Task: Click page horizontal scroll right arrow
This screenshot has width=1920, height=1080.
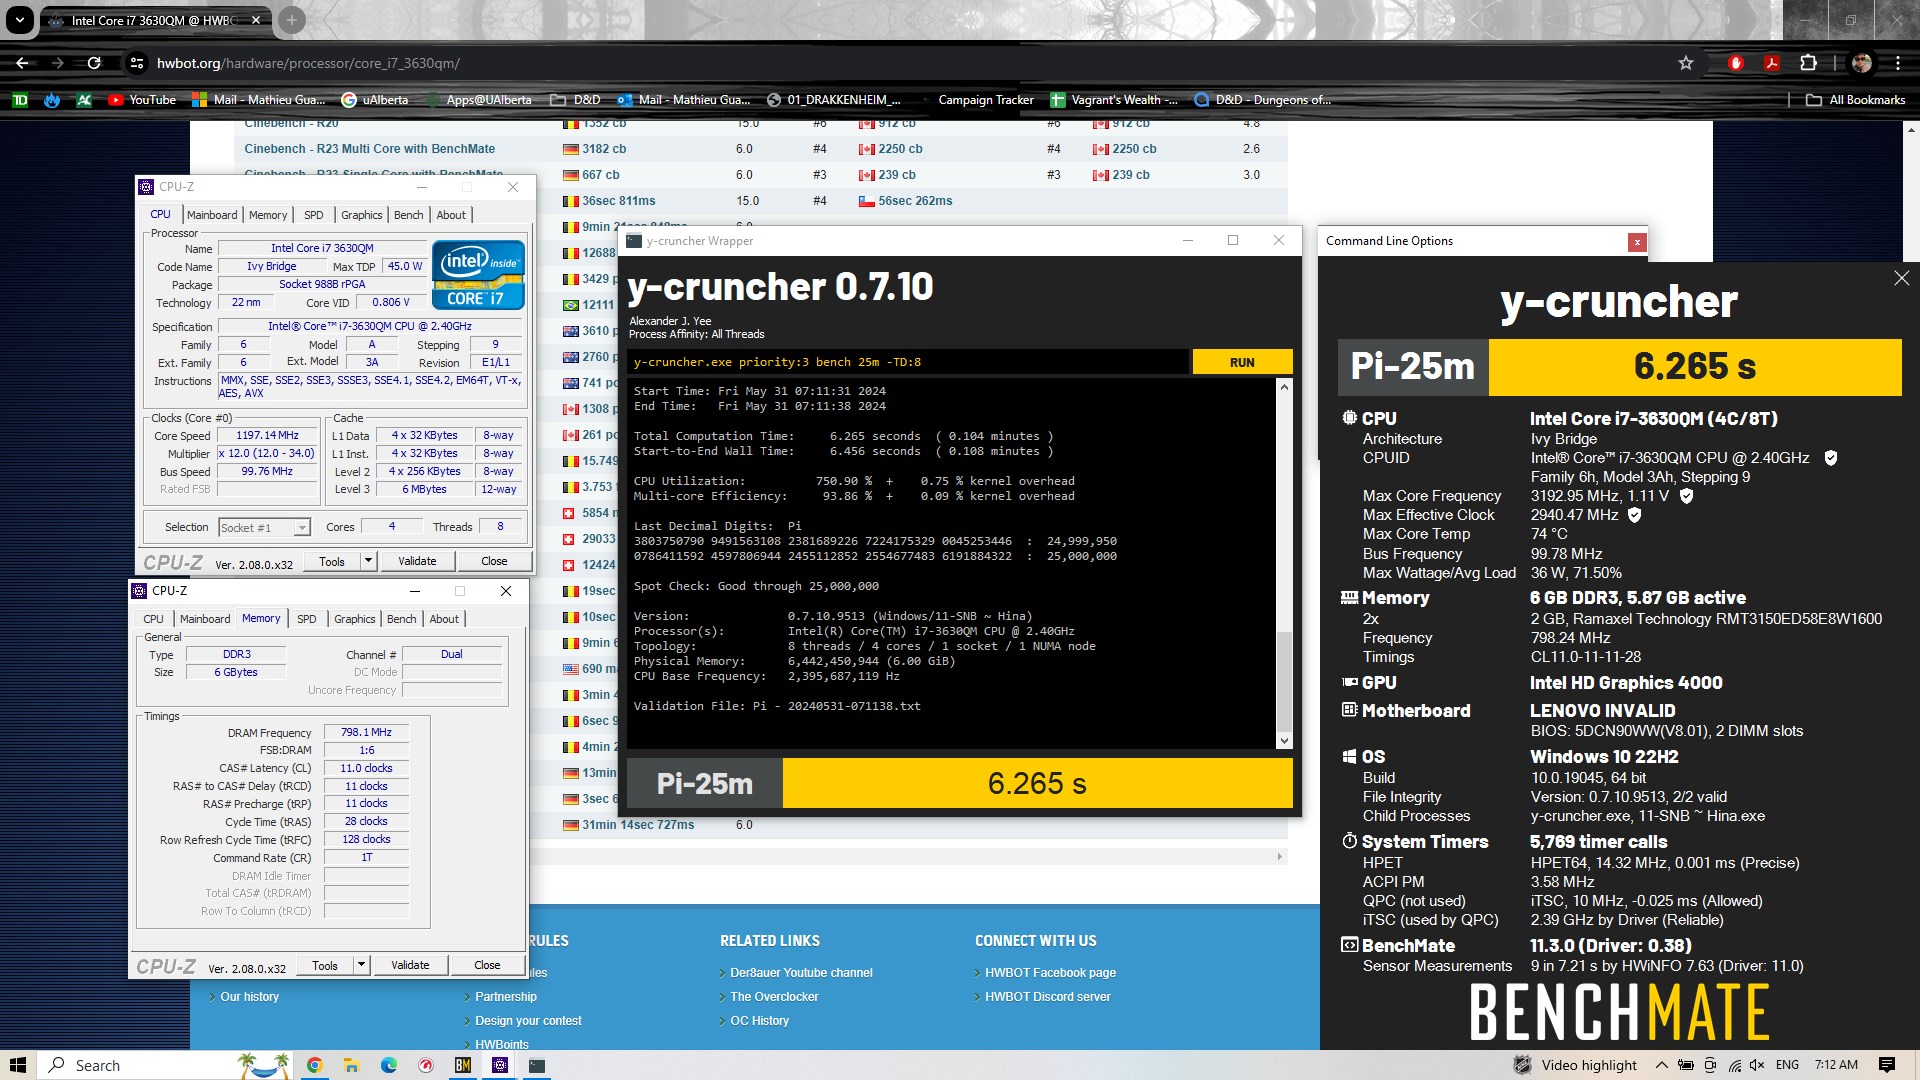Action: click(1279, 856)
